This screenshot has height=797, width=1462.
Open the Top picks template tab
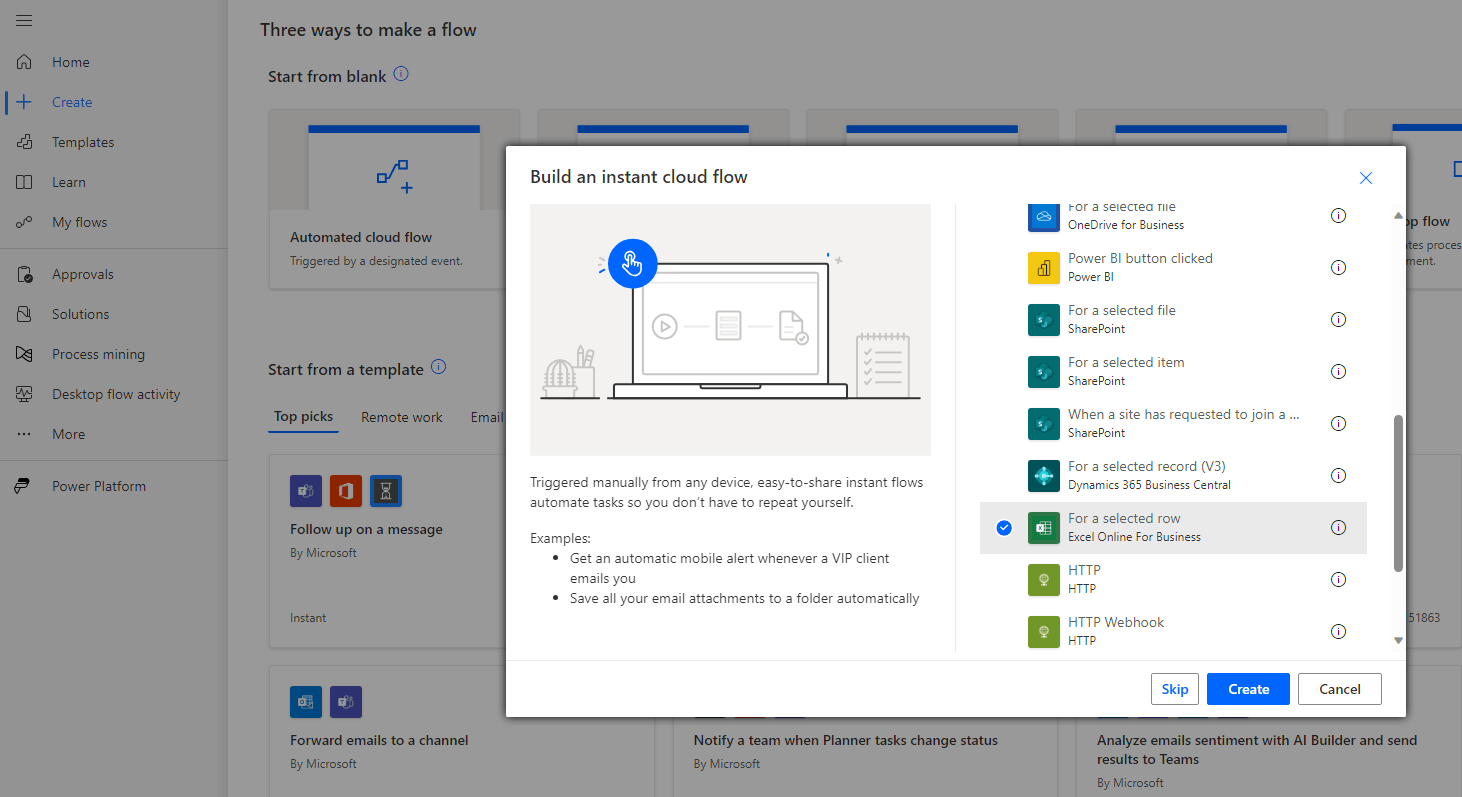tap(304, 417)
